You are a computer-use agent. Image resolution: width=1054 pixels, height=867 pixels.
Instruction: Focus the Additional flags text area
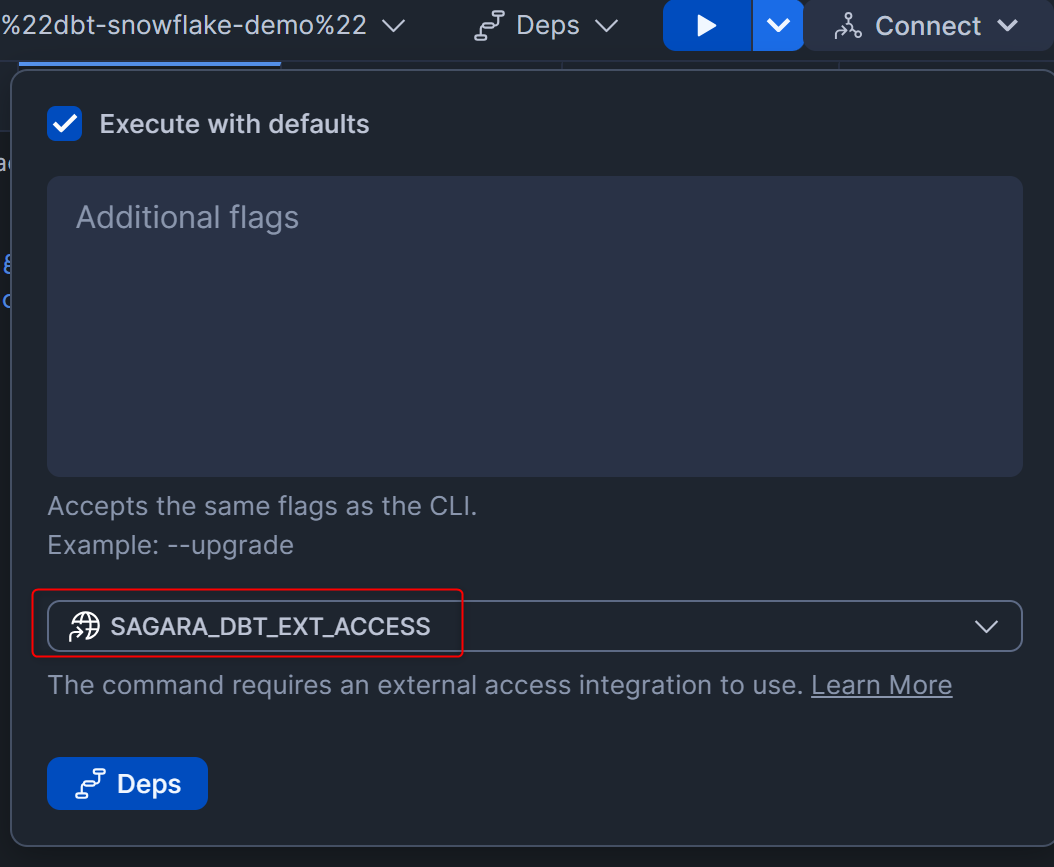(535, 327)
